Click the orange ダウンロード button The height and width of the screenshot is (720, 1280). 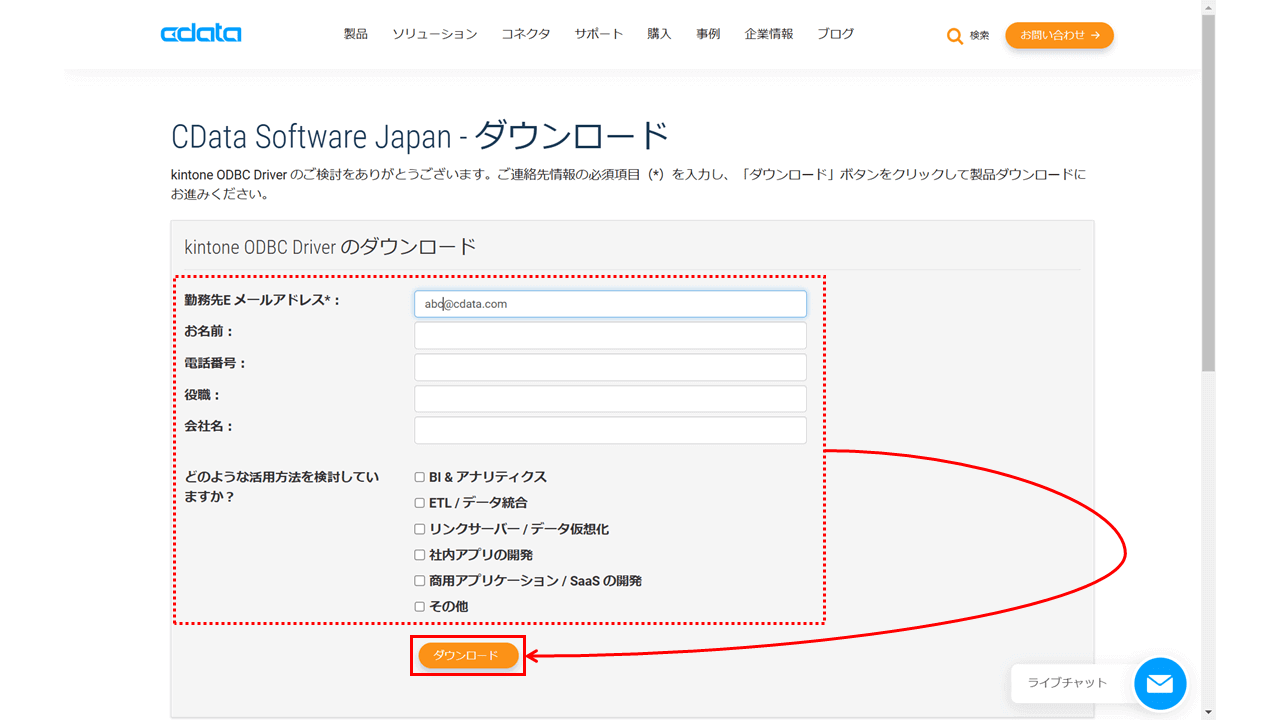point(468,655)
